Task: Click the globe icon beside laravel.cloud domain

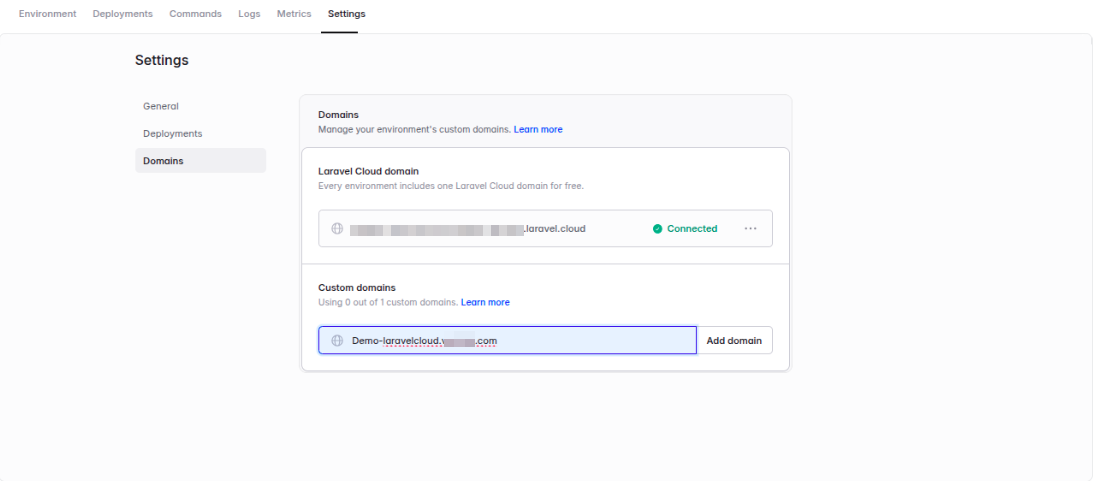Action: 337,228
